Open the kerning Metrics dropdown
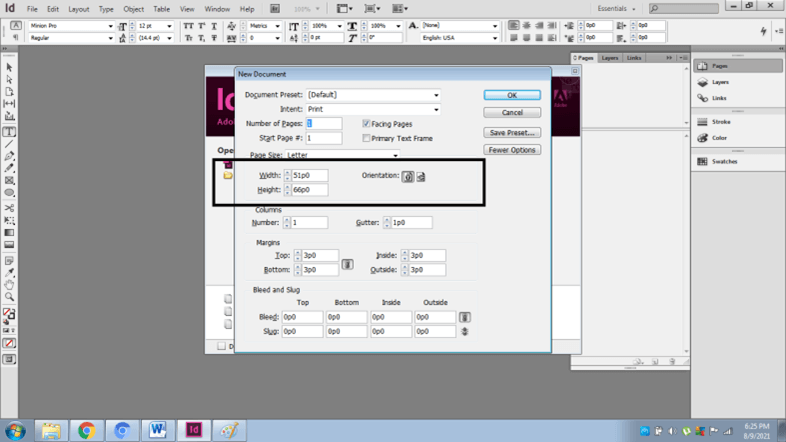Viewport: 786px width, 442px height. 277,26
